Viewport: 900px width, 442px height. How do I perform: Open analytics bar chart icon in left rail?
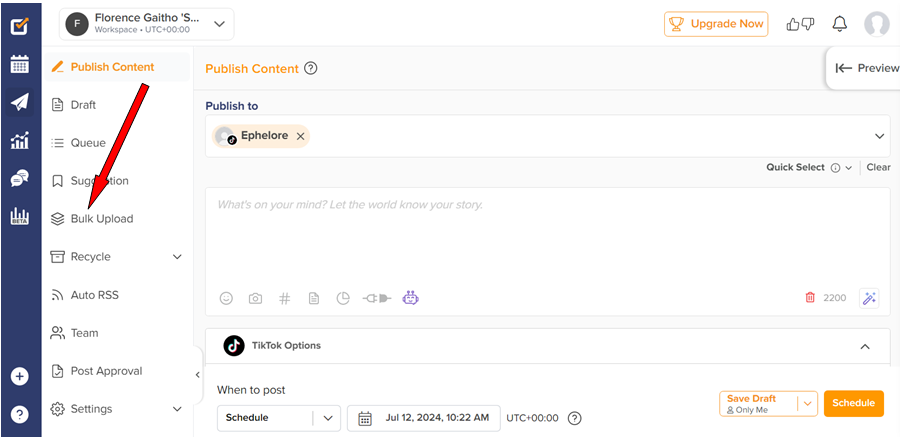[20, 141]
